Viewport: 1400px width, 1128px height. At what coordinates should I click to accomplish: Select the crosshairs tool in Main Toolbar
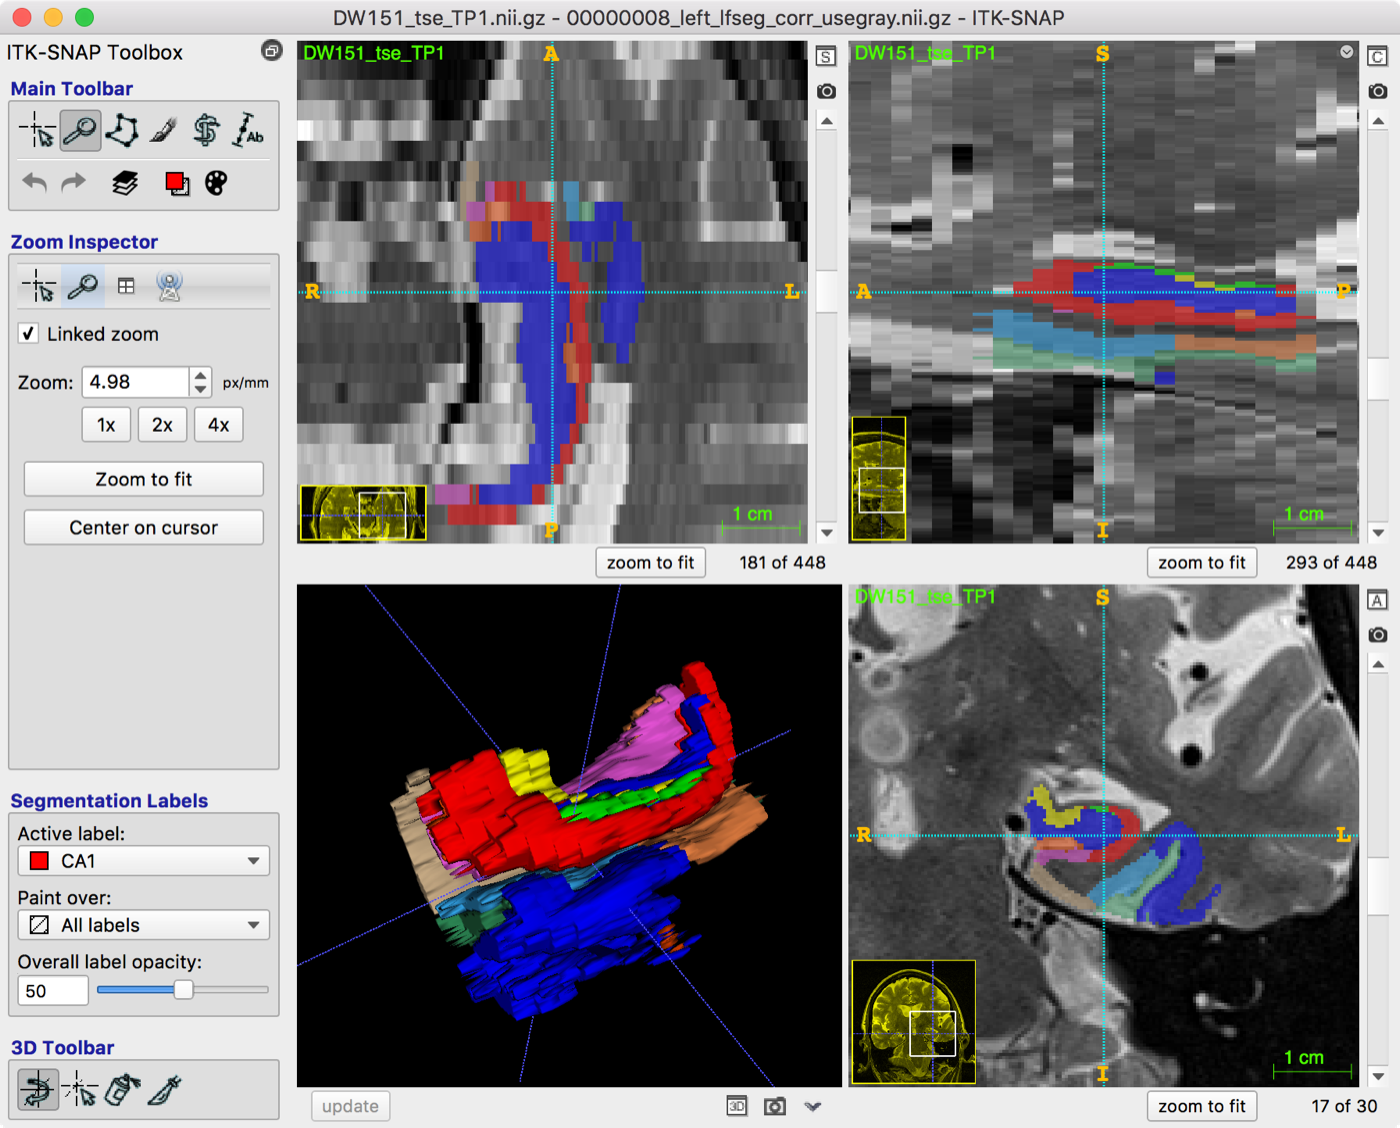pos(37,131)
